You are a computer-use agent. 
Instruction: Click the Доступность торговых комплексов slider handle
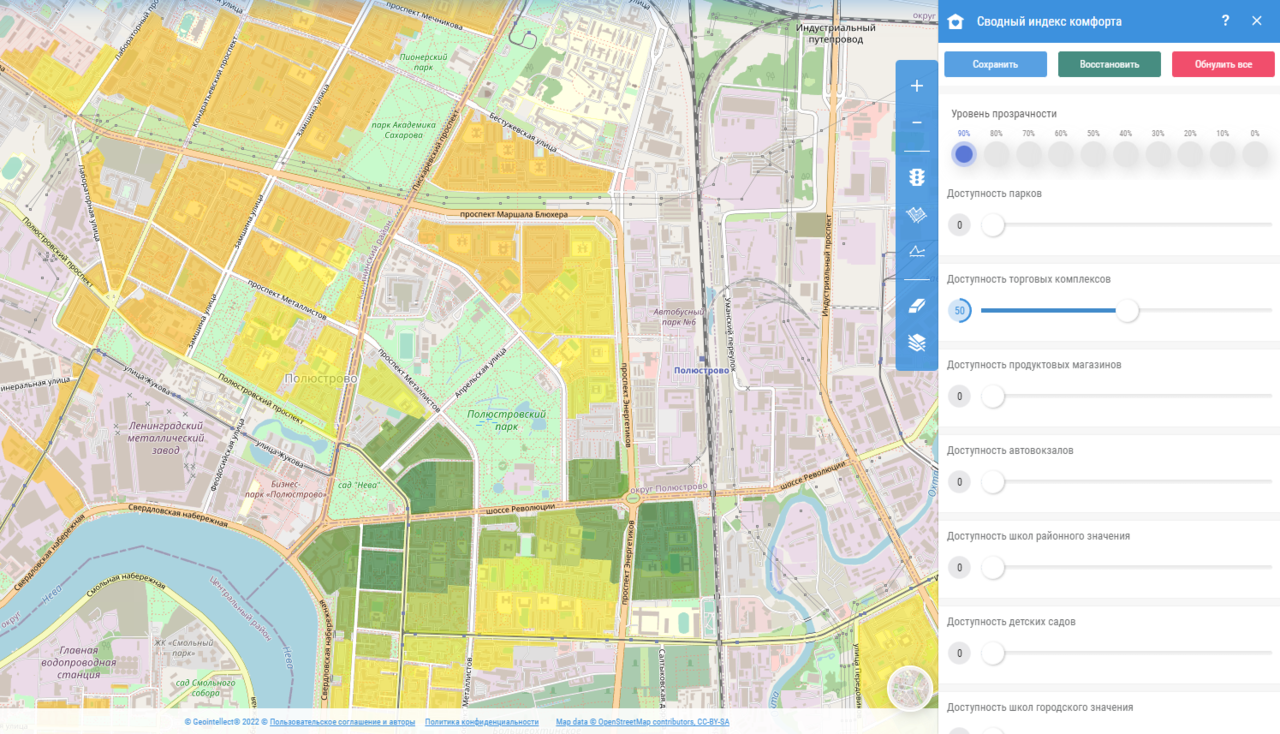coord(1127,311)
